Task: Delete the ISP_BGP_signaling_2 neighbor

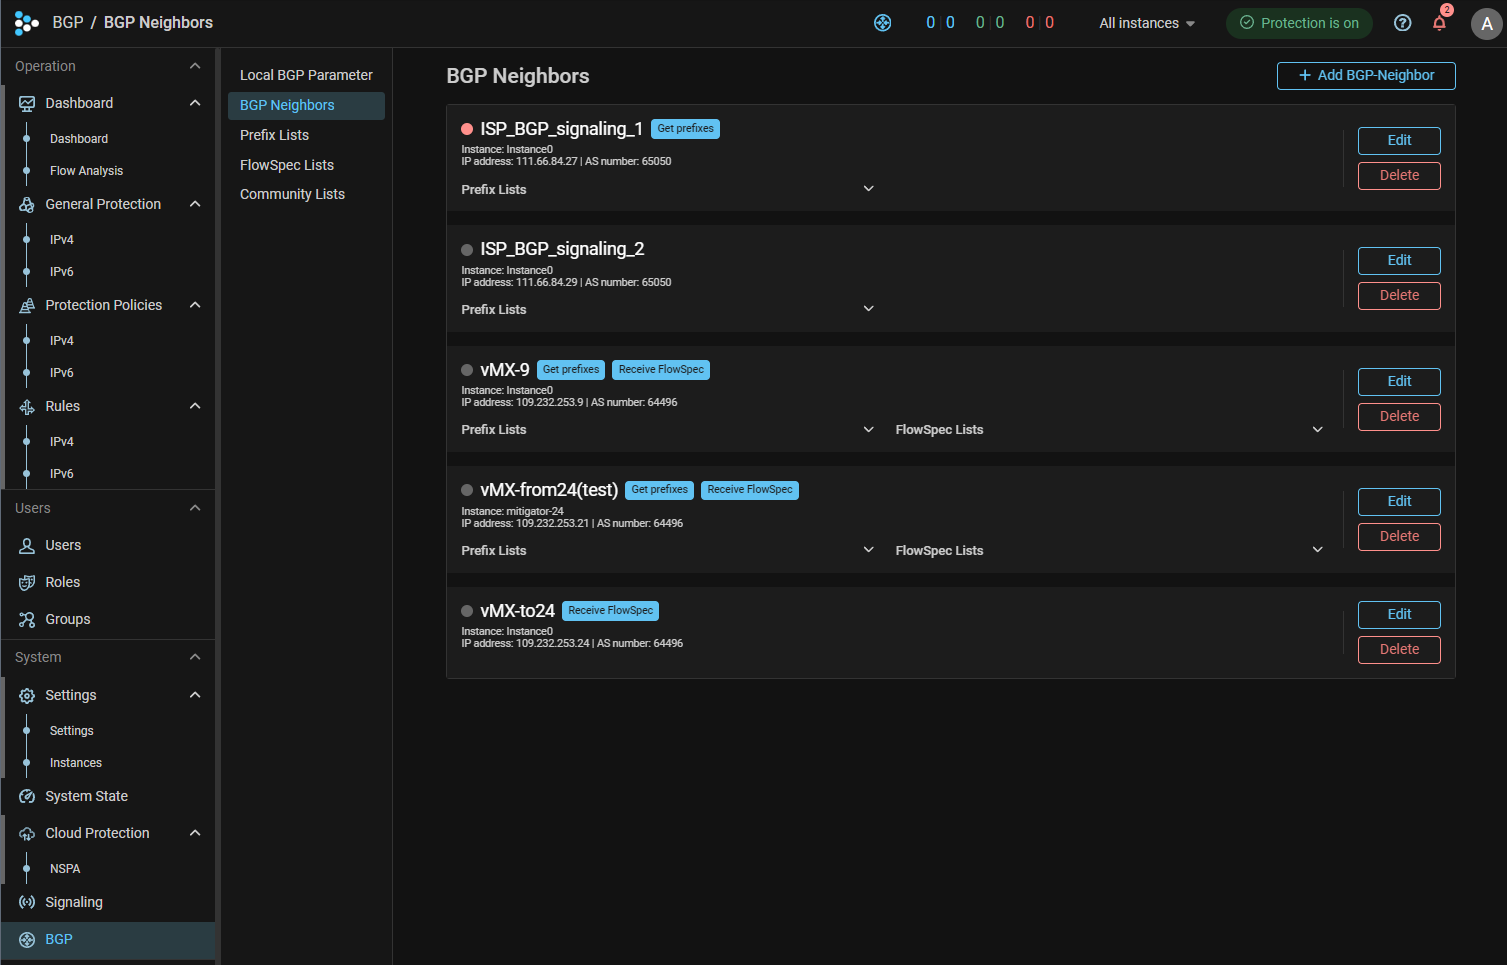Action: (x=1398, y=296)
